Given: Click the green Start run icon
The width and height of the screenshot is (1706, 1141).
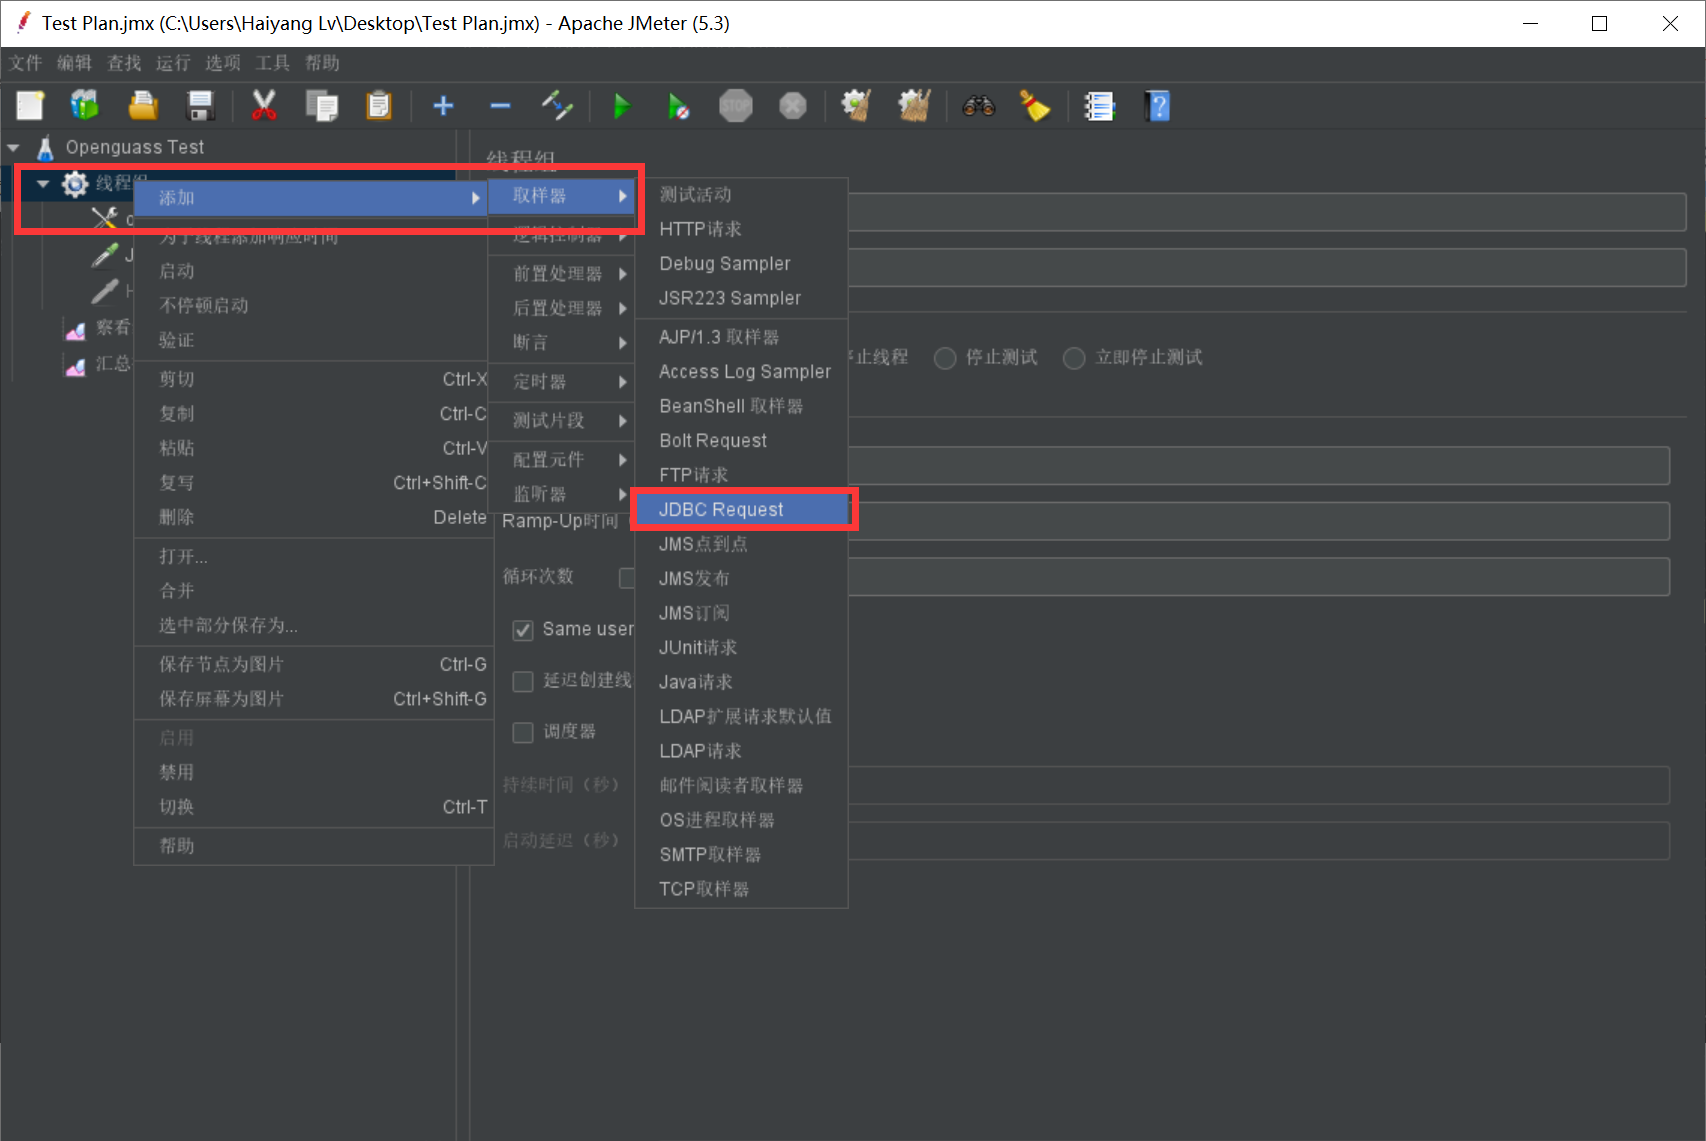Looking at the screenshot, I should (x=621, y=105).
